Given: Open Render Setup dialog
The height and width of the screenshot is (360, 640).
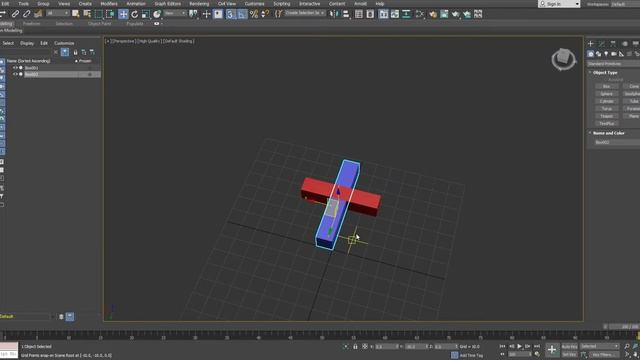Looking at the screenshot, I should [433, 14].
